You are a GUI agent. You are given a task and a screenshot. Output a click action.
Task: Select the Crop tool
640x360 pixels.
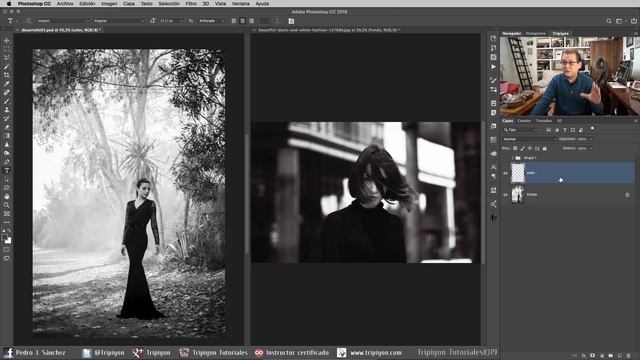click(x=7, y=75)
